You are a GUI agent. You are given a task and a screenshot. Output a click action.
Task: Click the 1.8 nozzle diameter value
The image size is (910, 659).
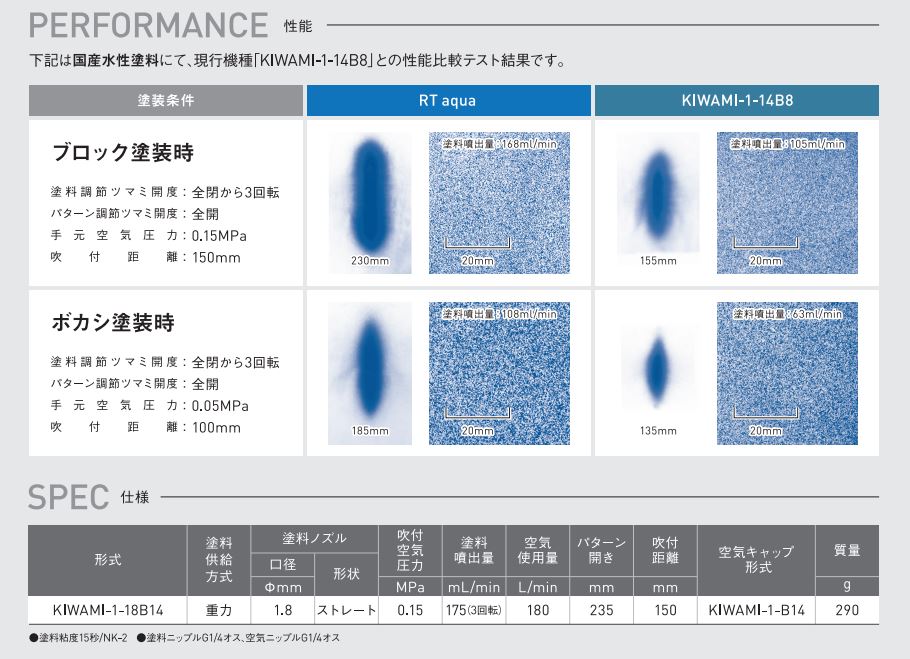[x=283, y=610]
